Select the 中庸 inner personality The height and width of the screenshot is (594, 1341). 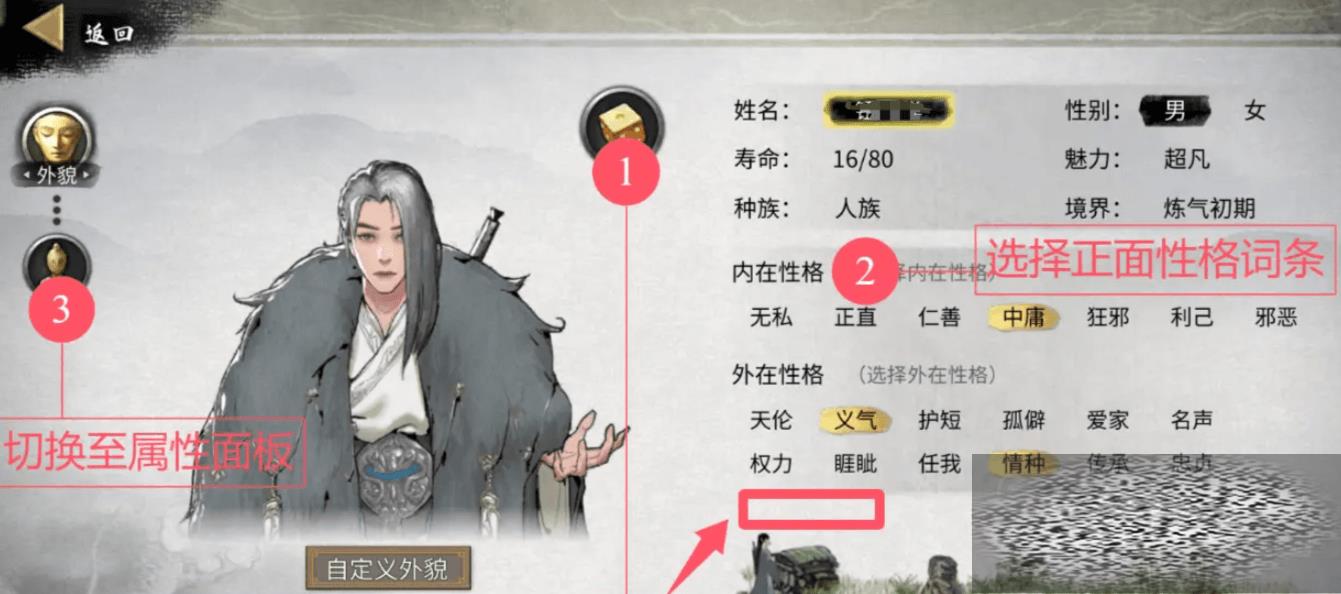pos(1024,317)
